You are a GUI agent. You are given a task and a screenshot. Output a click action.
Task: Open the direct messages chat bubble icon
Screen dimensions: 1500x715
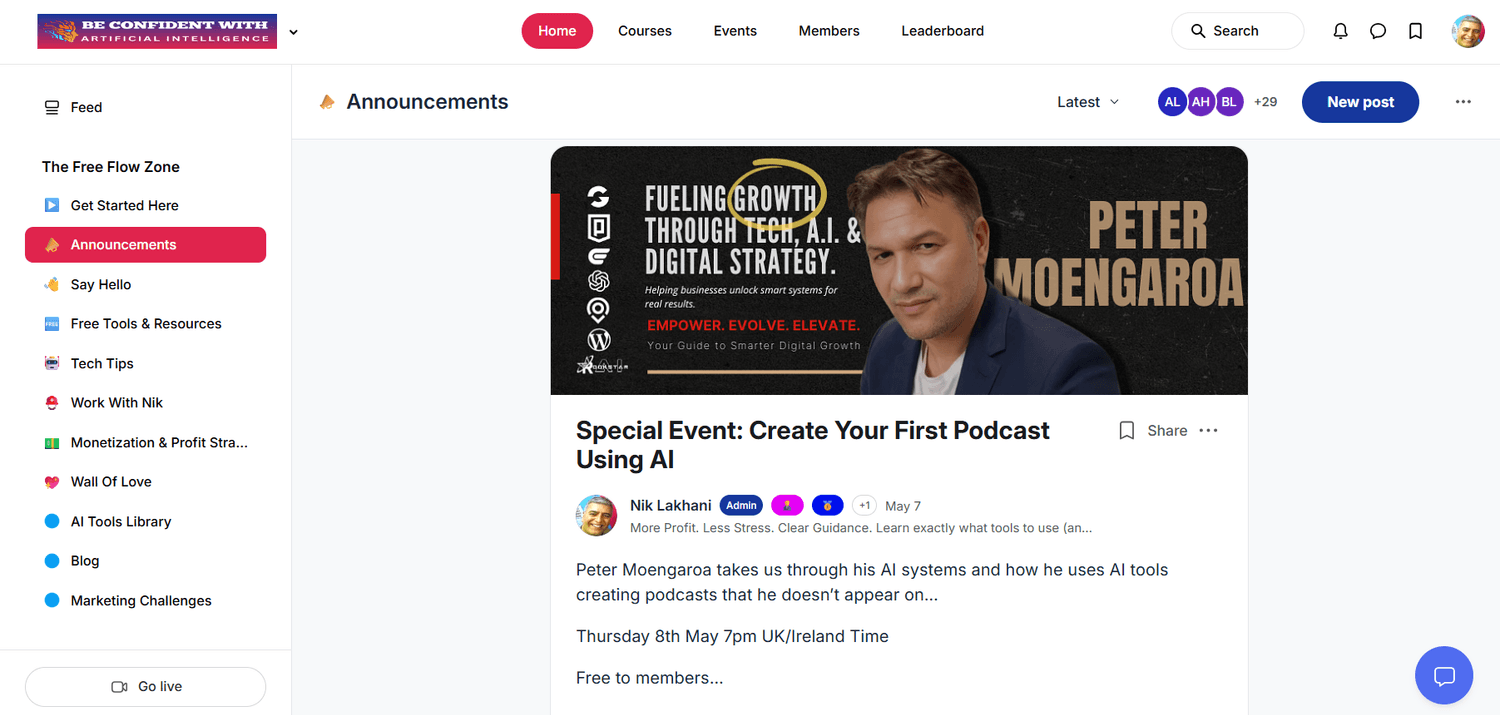click(1378, 31)
